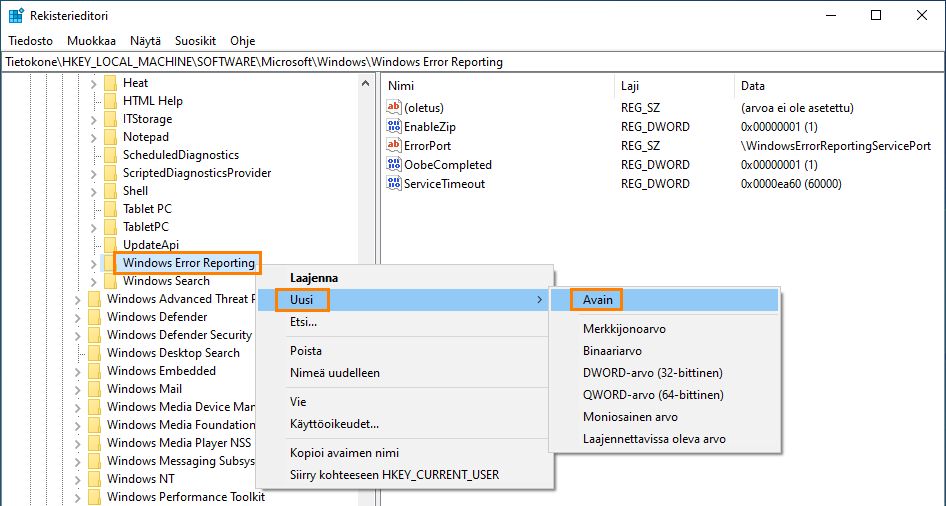Expand the Windows Search key

(x=94, y=282)
